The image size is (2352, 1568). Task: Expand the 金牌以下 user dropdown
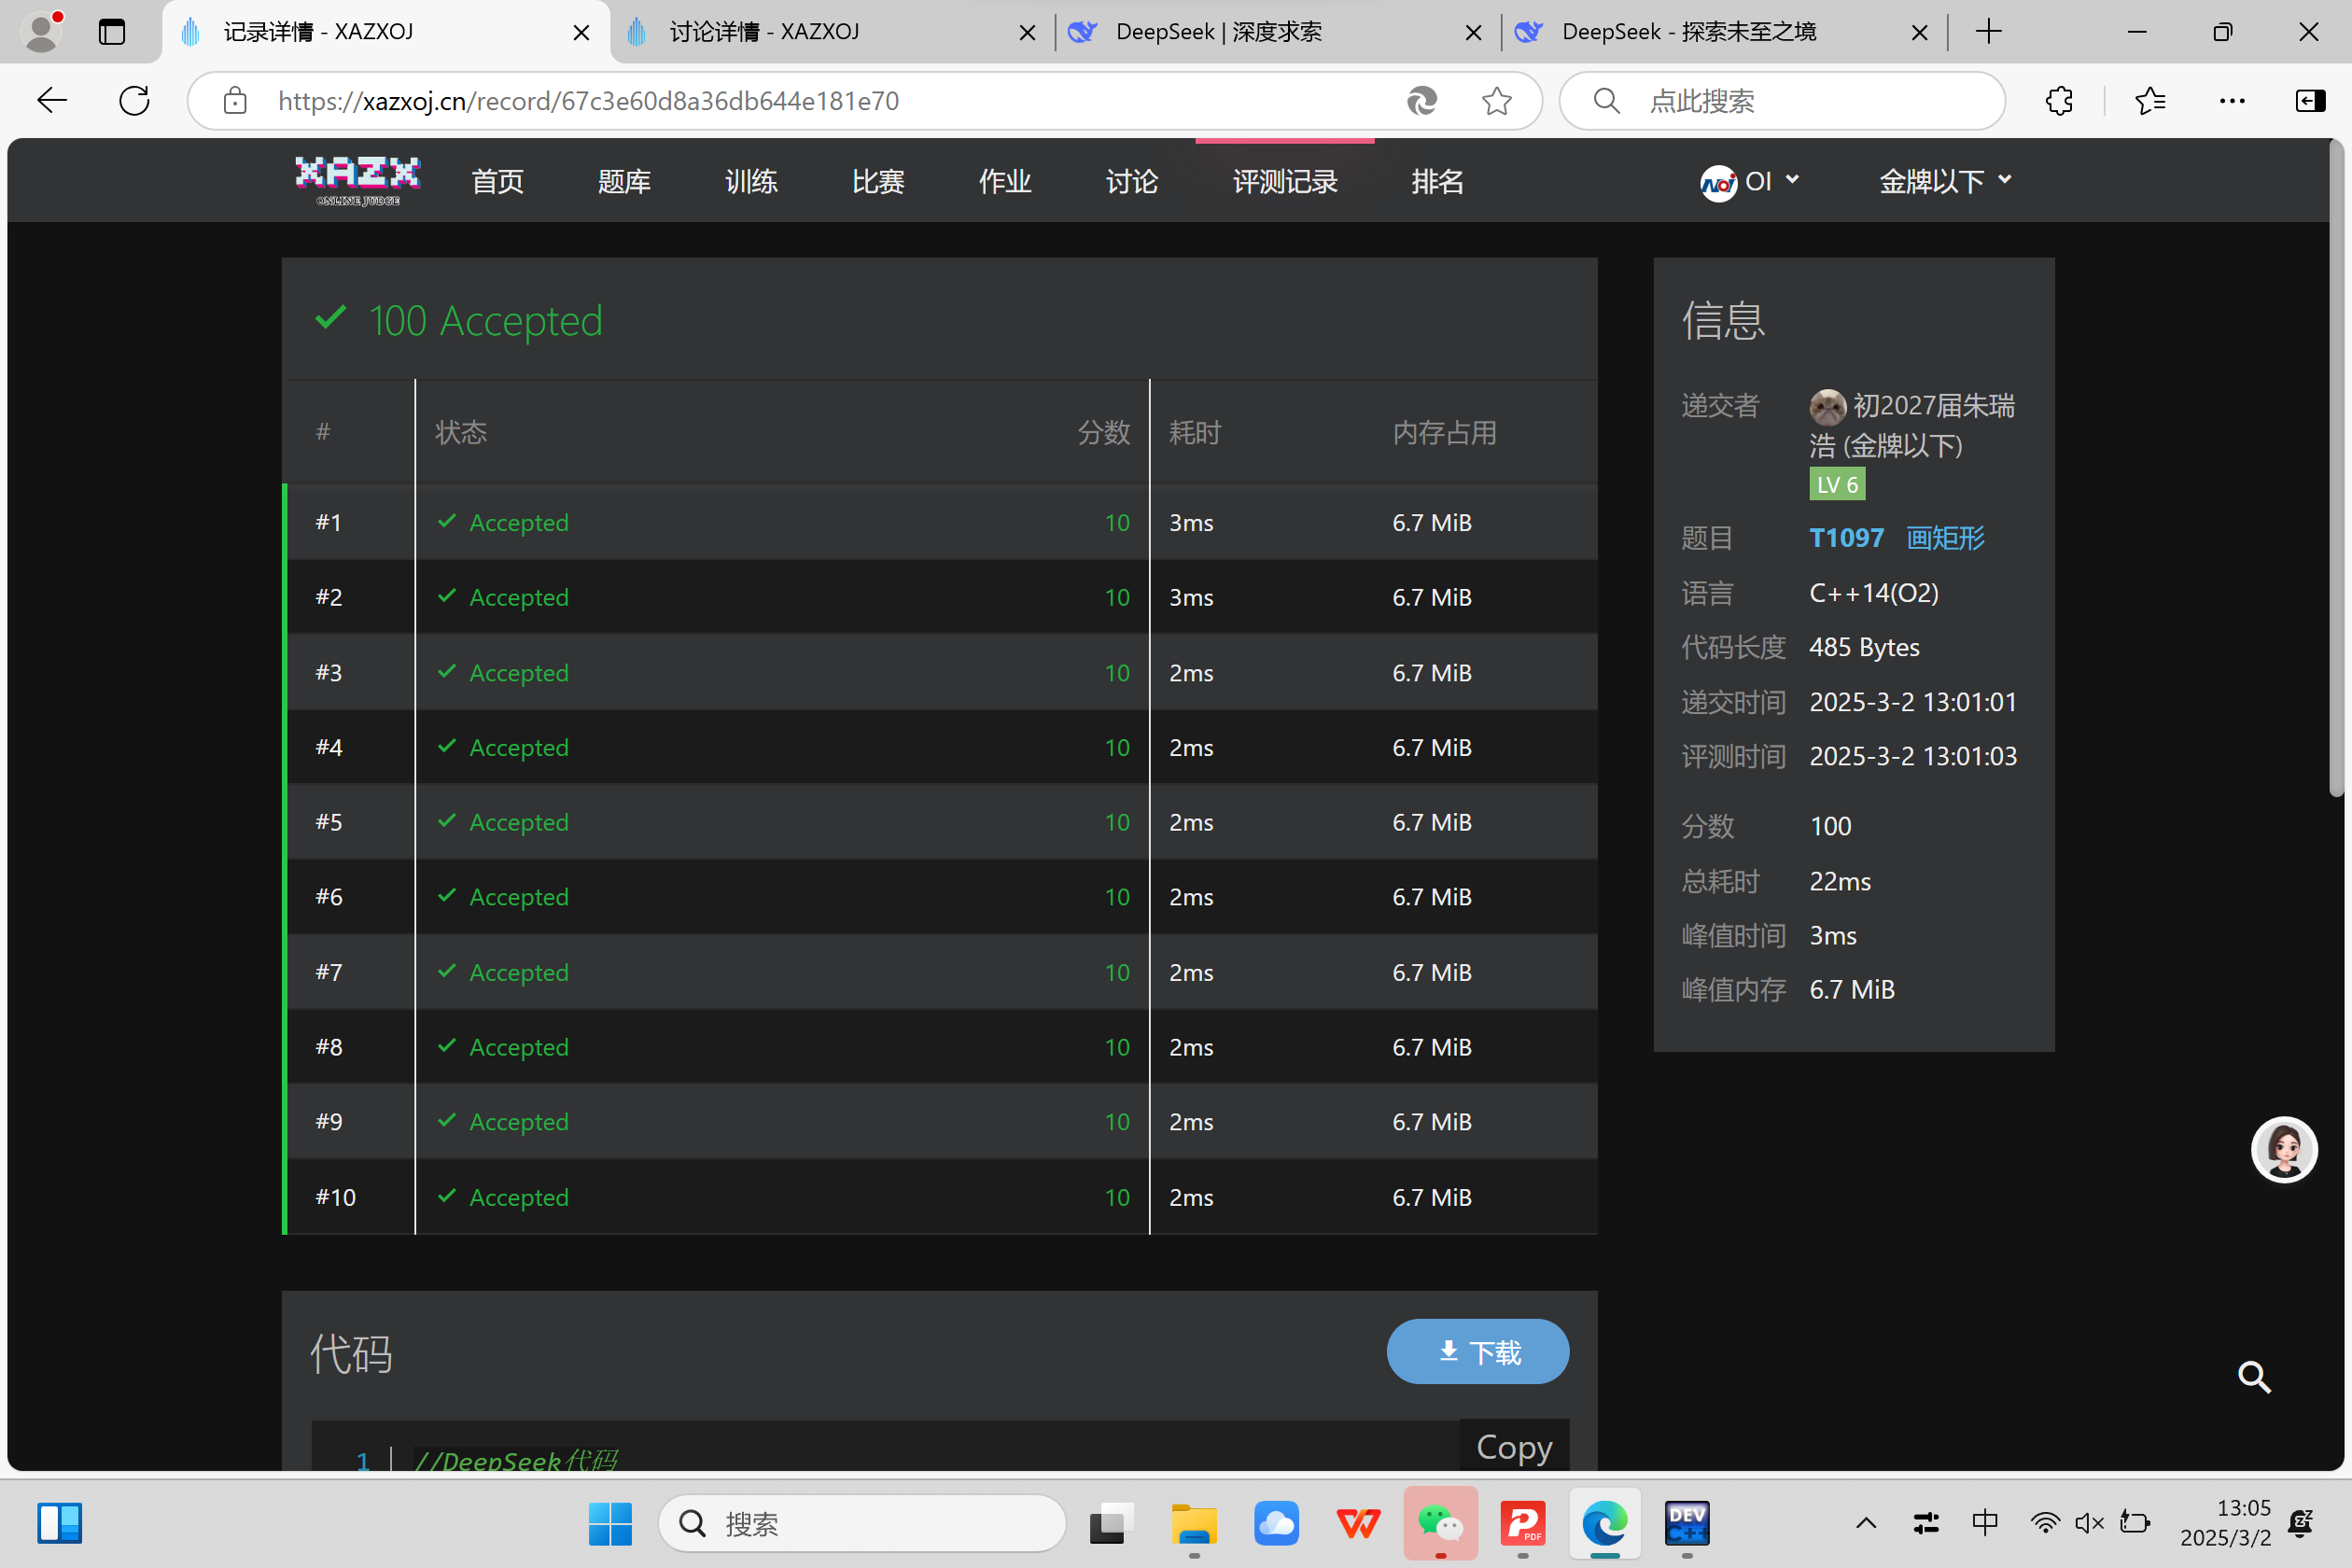pyautogui.click(x=1944, y=181)
